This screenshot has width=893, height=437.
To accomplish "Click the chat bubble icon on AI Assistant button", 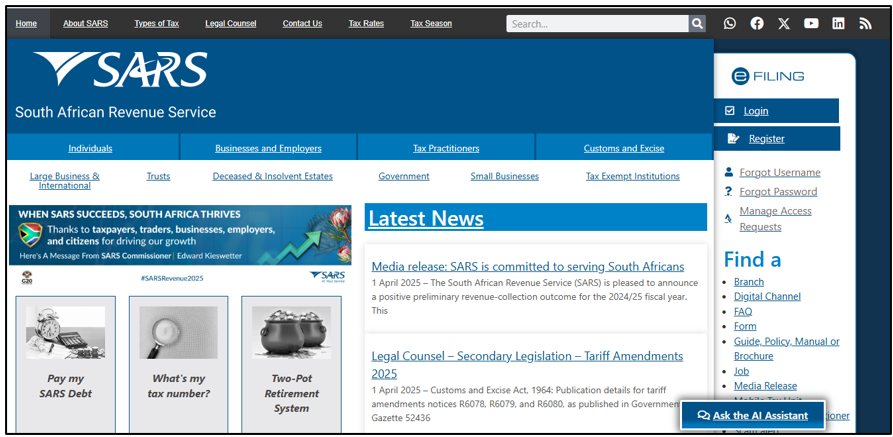I will pyautogui.click(x=703, y=415).
